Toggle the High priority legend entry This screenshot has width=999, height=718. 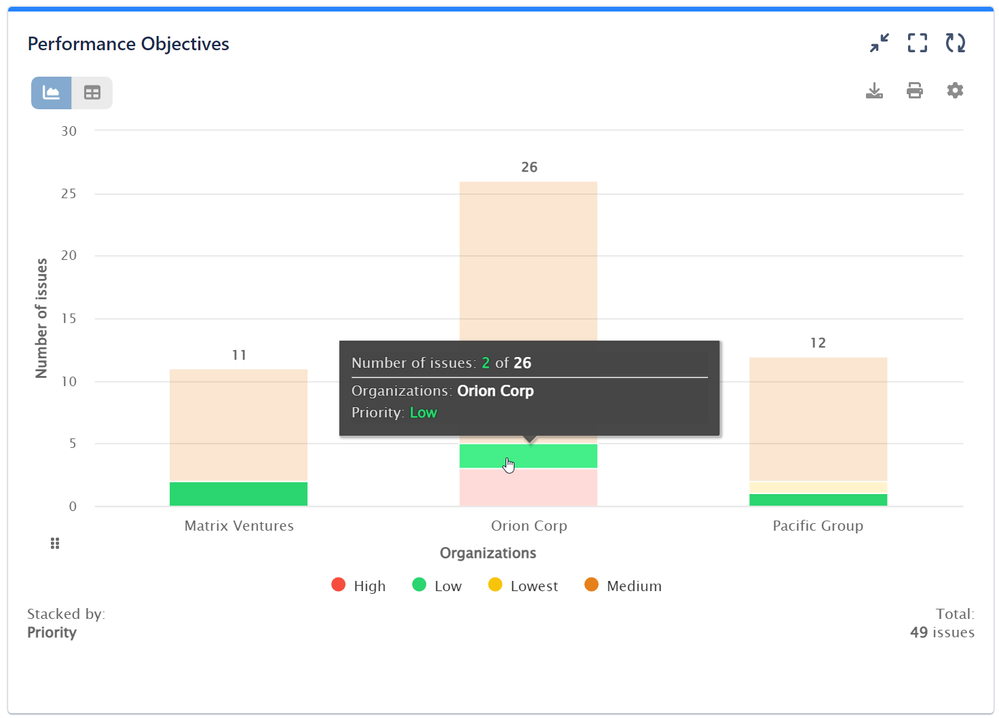click(358, 585)
